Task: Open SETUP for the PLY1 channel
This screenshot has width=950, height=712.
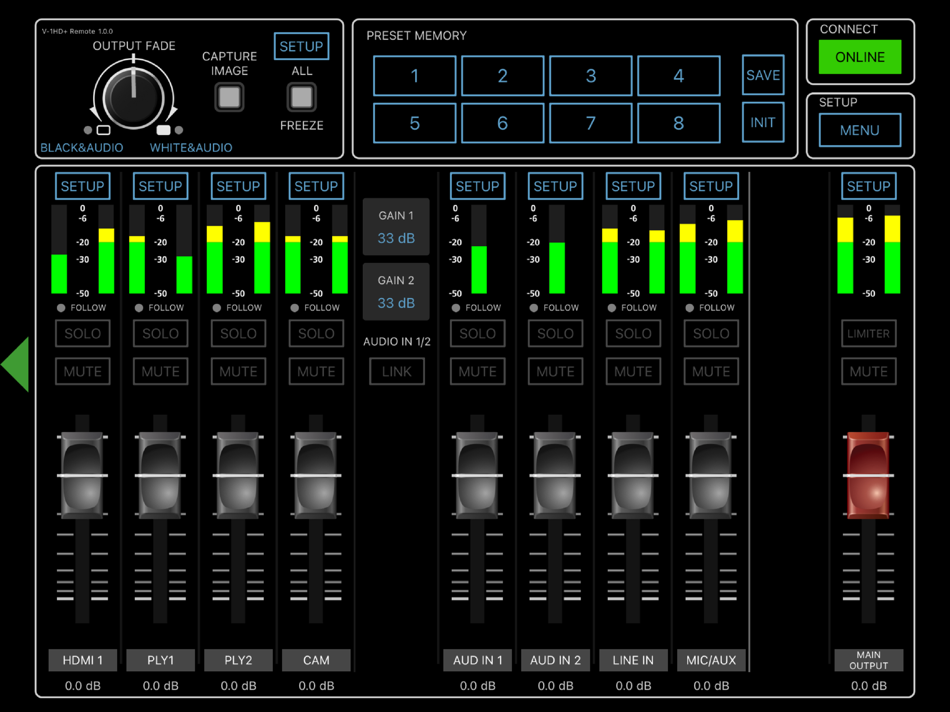Action: click(x=161, y=186)
